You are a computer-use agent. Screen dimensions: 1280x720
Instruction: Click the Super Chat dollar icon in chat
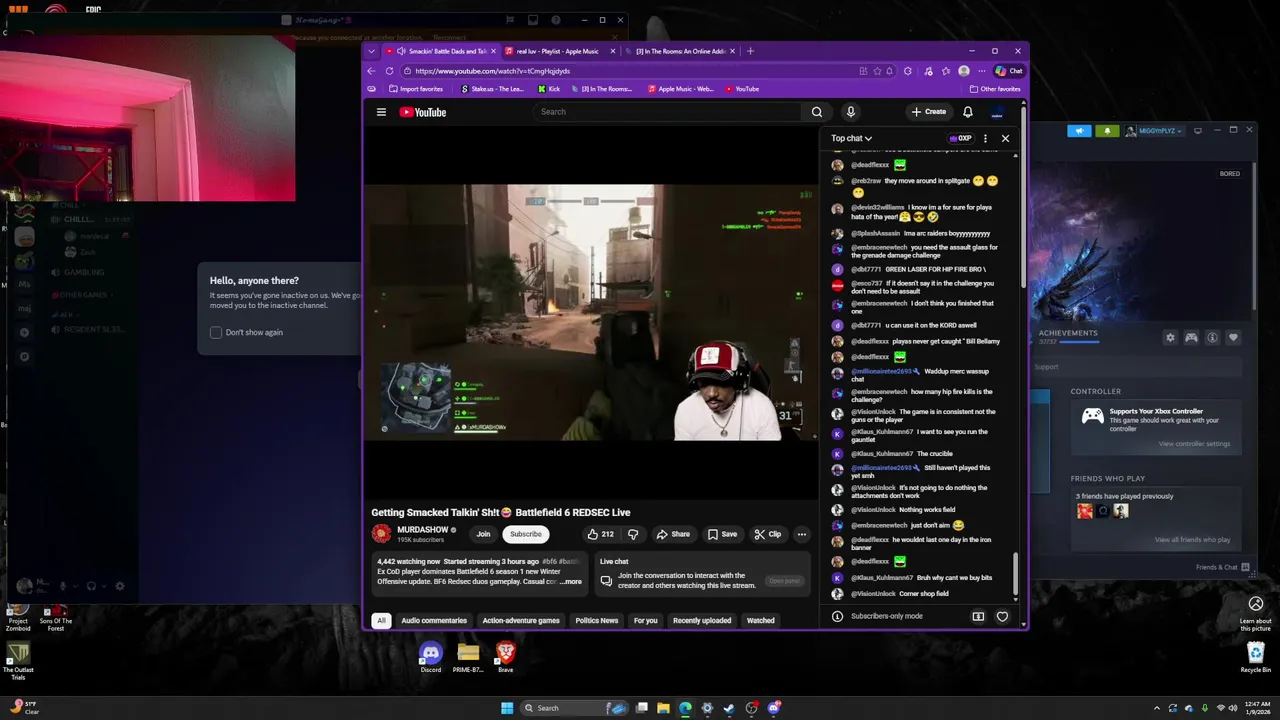point(978,616)
